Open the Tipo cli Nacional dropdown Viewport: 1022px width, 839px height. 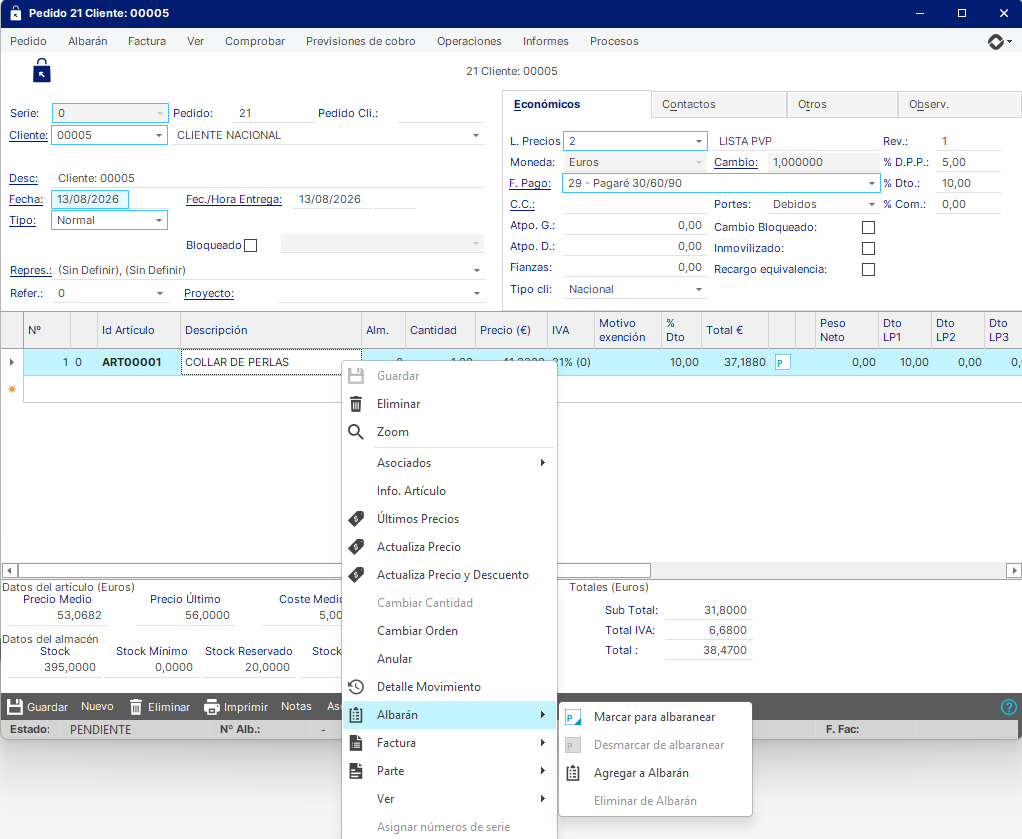(x=699, y=289)
